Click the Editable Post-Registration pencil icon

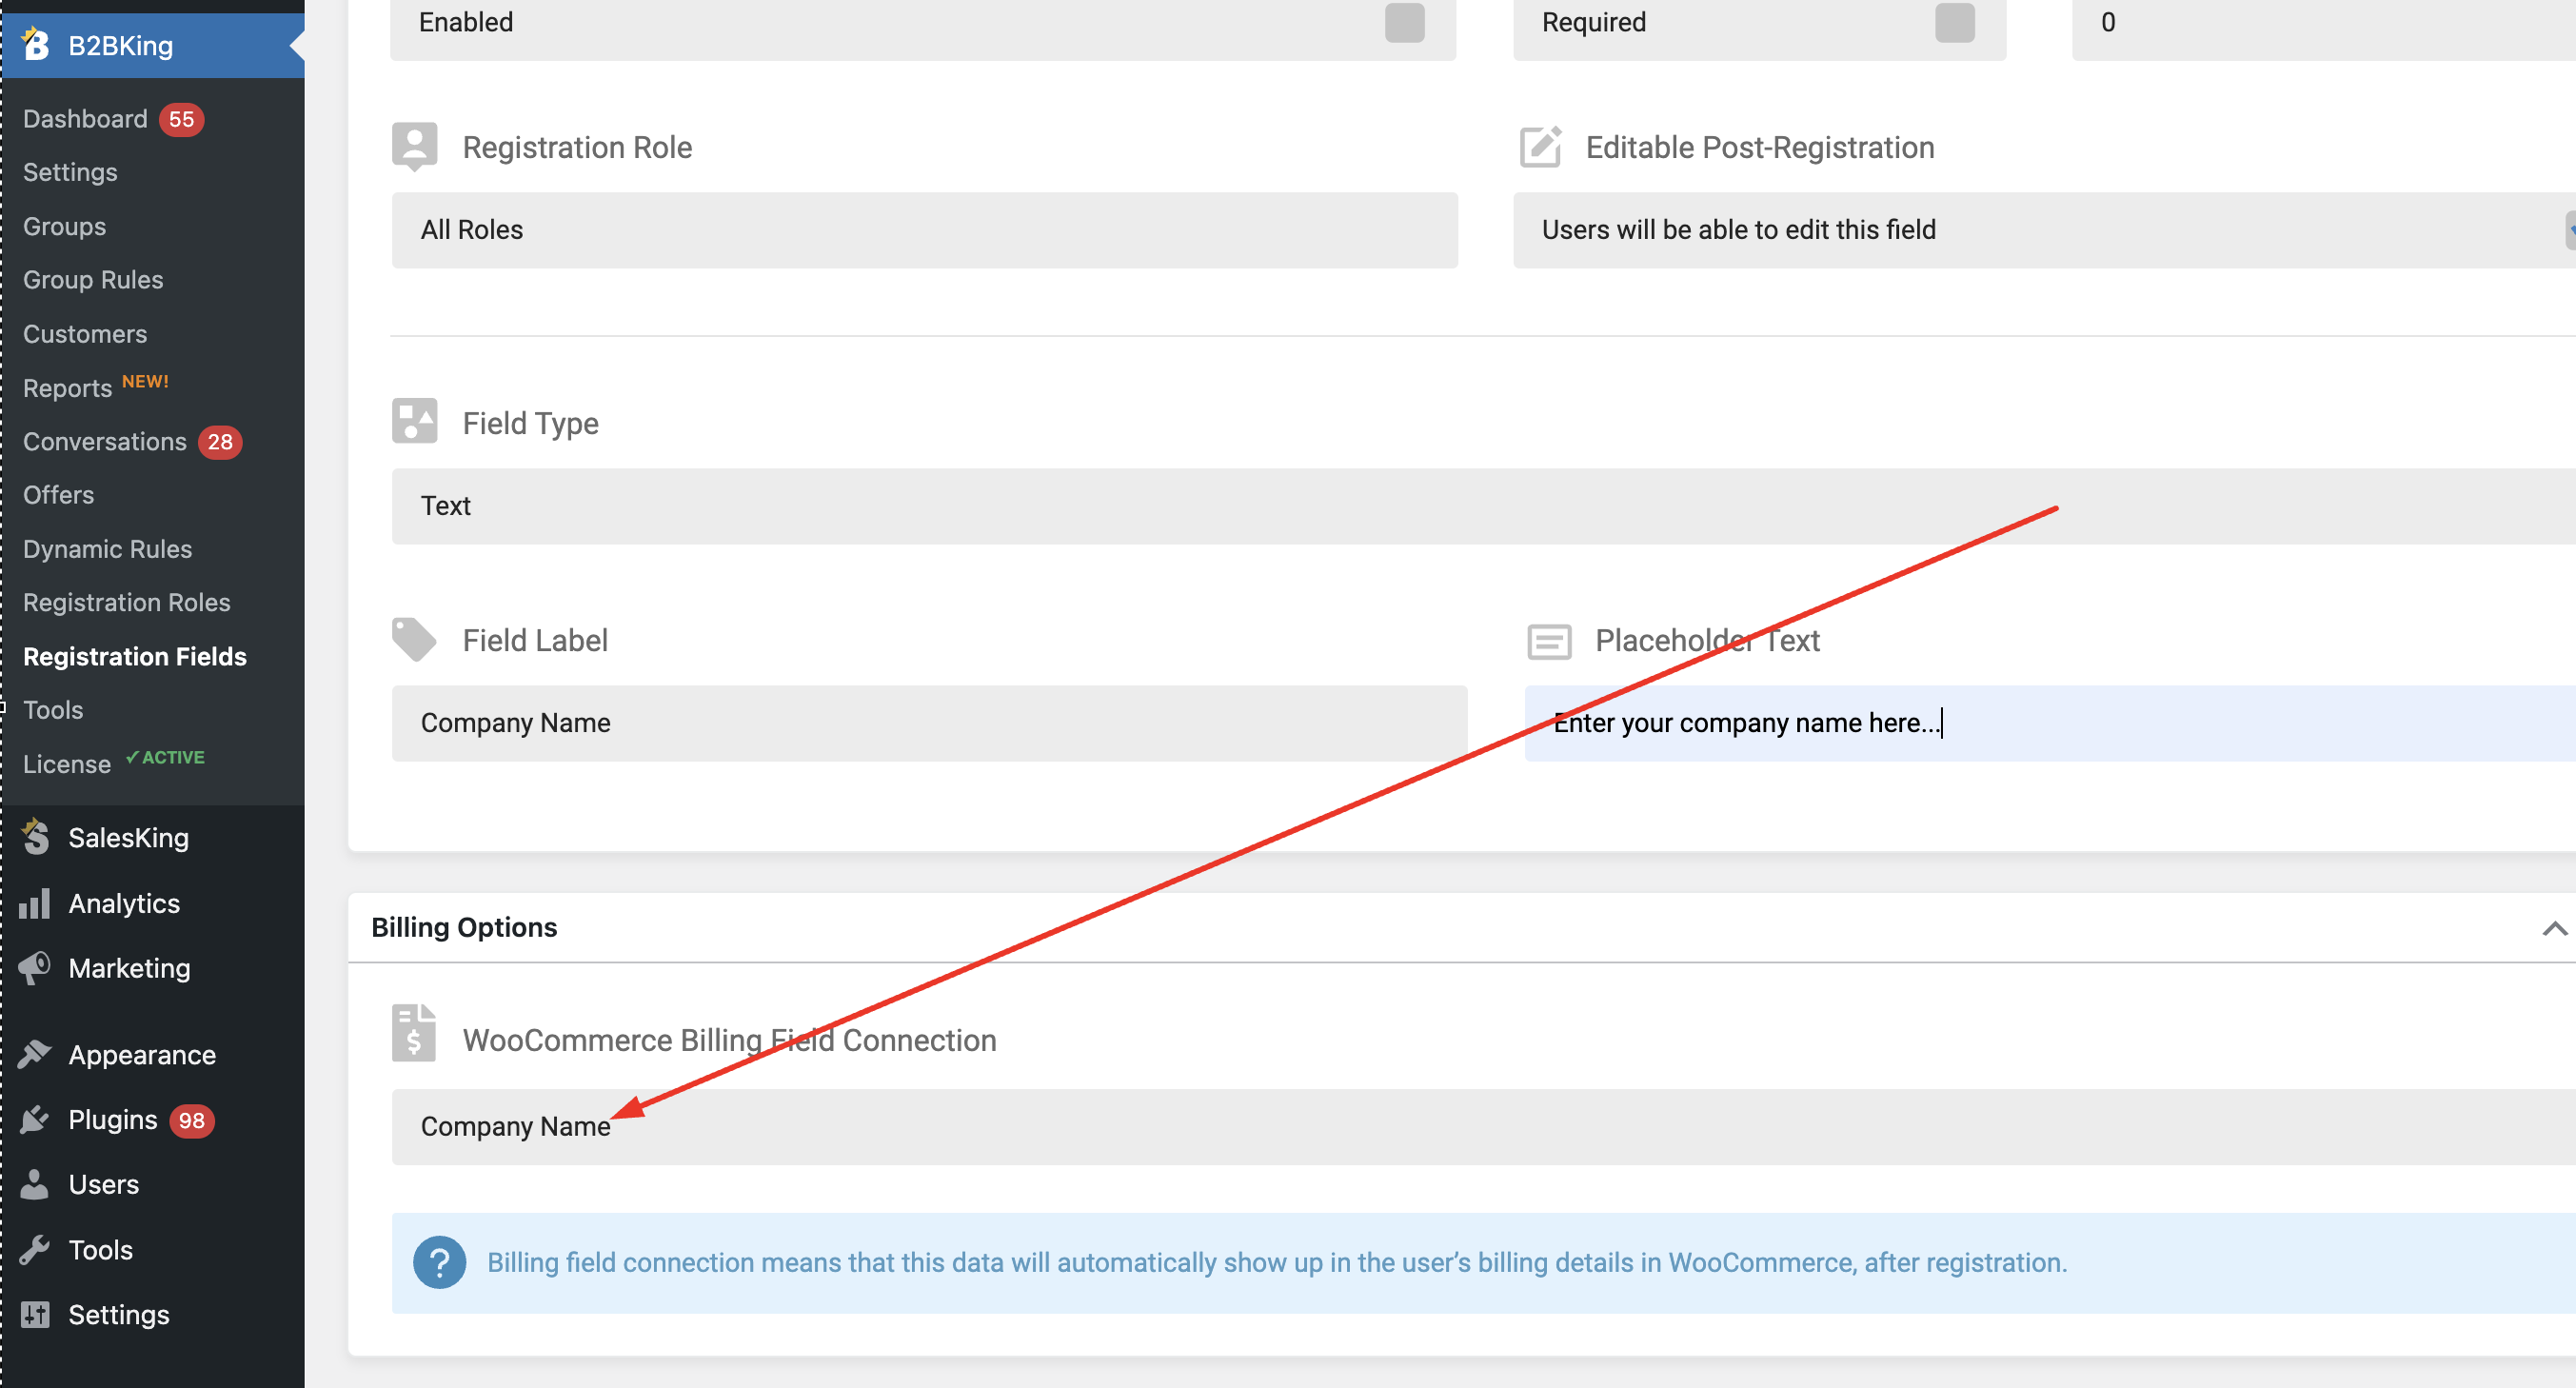pyautogui.click(x=1540, y=147)
